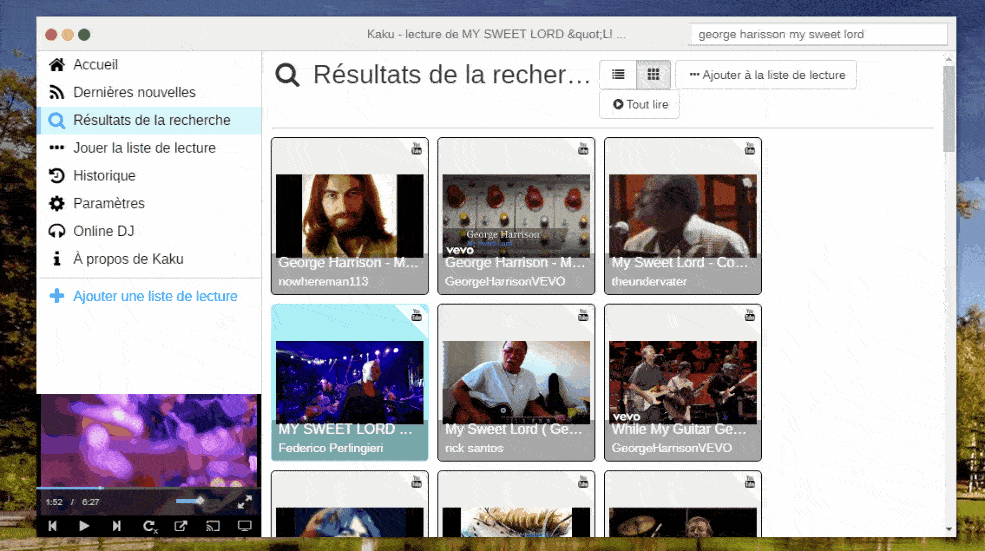Click the gear icon for Paramètres
This screenshot has height=551, width=985.
tap(57, 203)
